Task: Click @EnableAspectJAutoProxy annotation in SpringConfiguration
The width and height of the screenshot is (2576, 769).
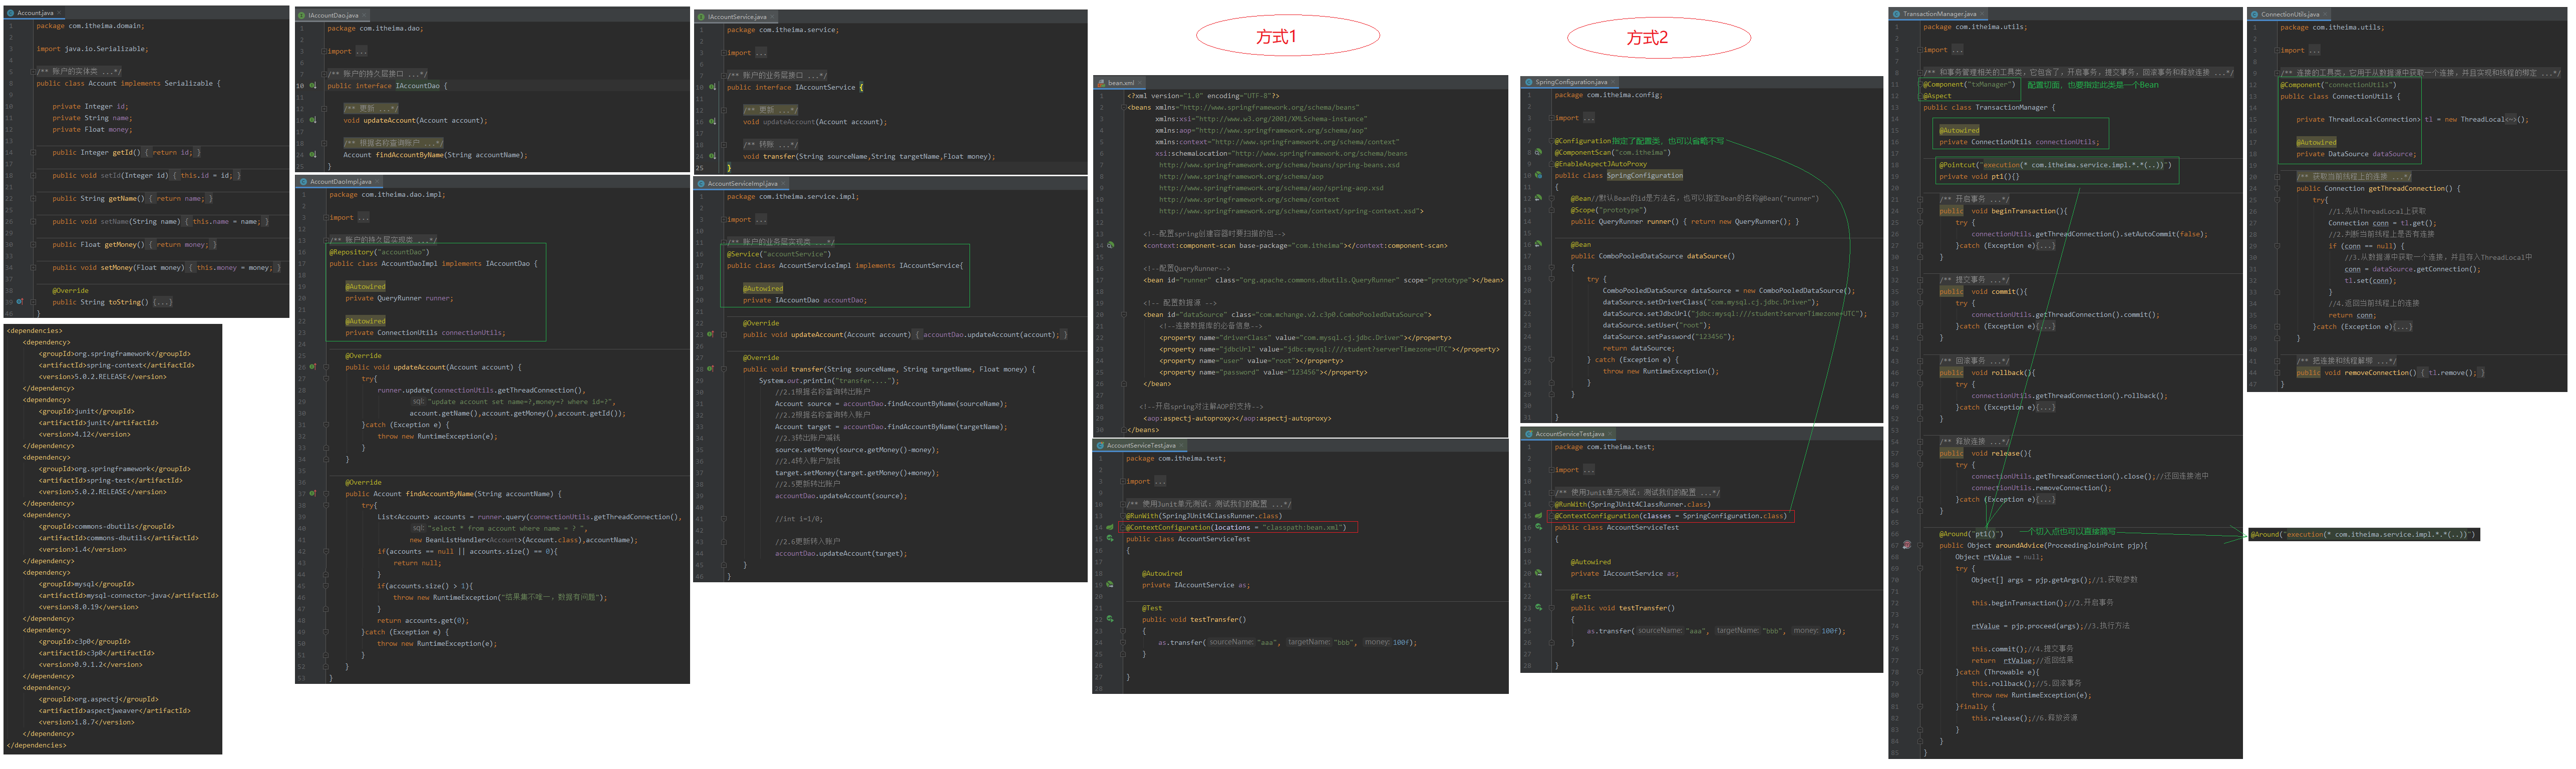Action: point(1600,164)
